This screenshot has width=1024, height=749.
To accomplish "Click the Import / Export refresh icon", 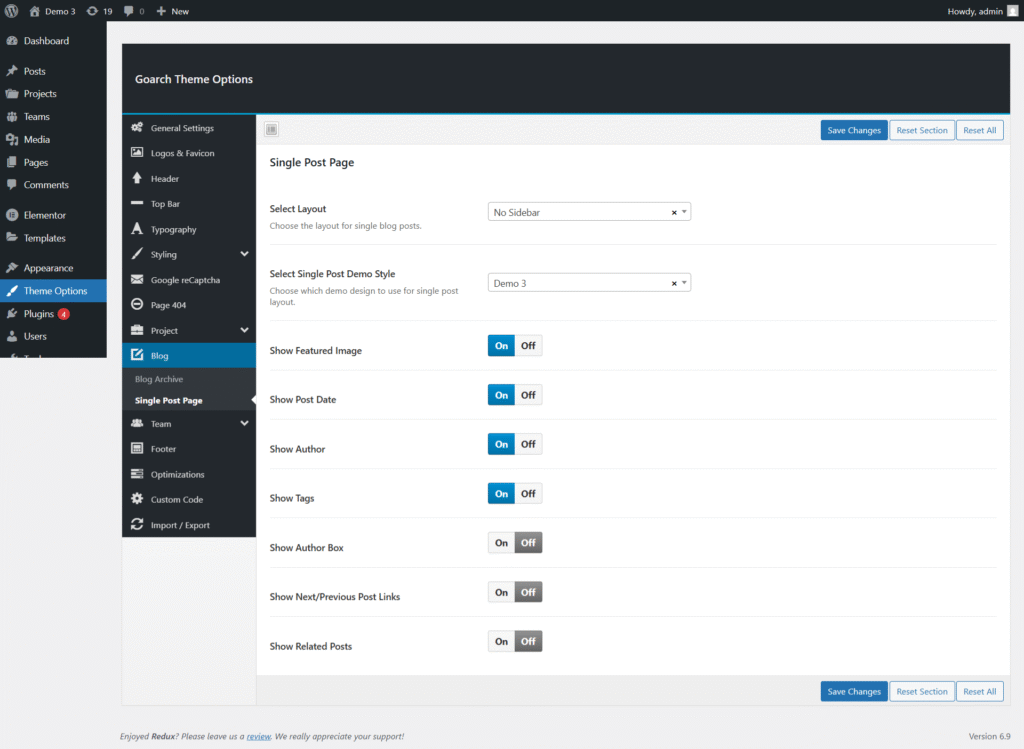I will tap(137, 524).
